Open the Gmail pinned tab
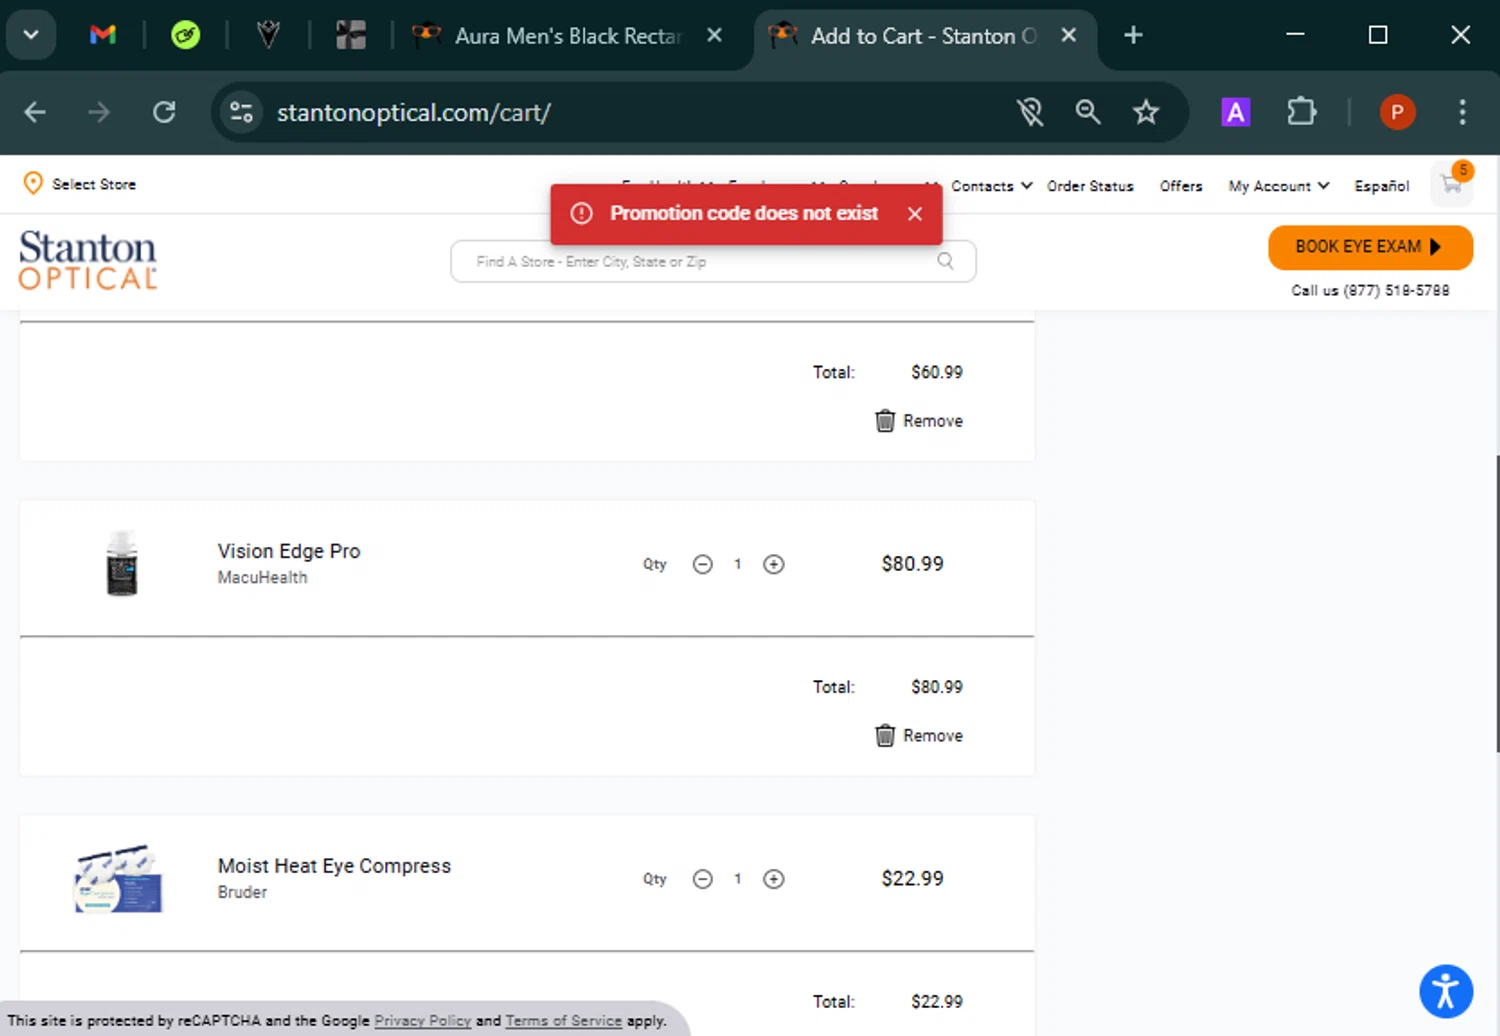Screen dimensions: 1500x1036 point(103,35)
